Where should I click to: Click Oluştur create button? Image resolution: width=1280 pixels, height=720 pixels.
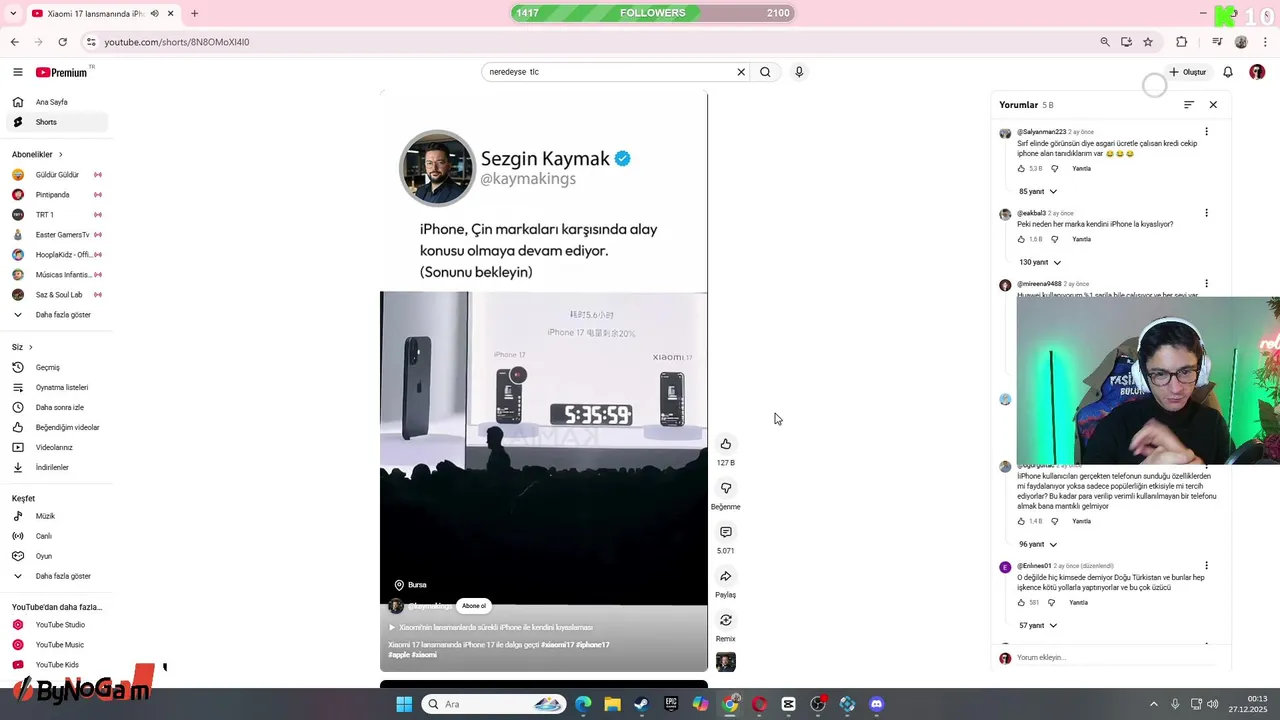pyautogui.click(x=1189, y=72)
